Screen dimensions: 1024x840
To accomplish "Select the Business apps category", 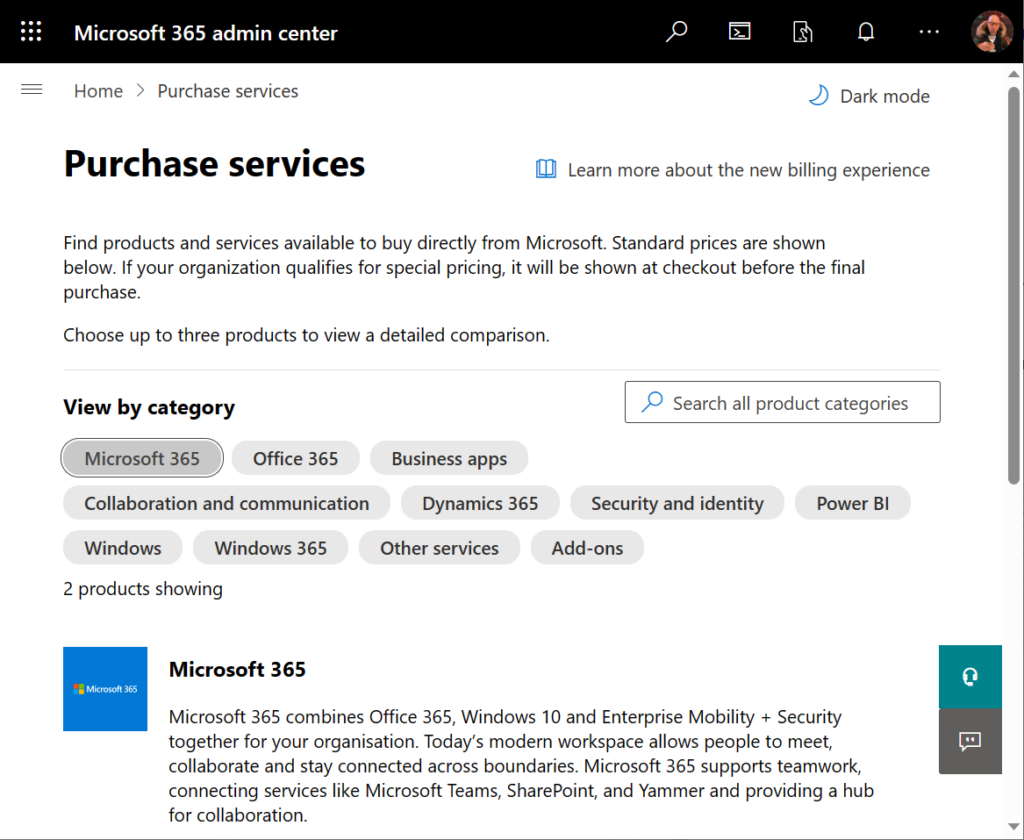I will coord(449,458).
